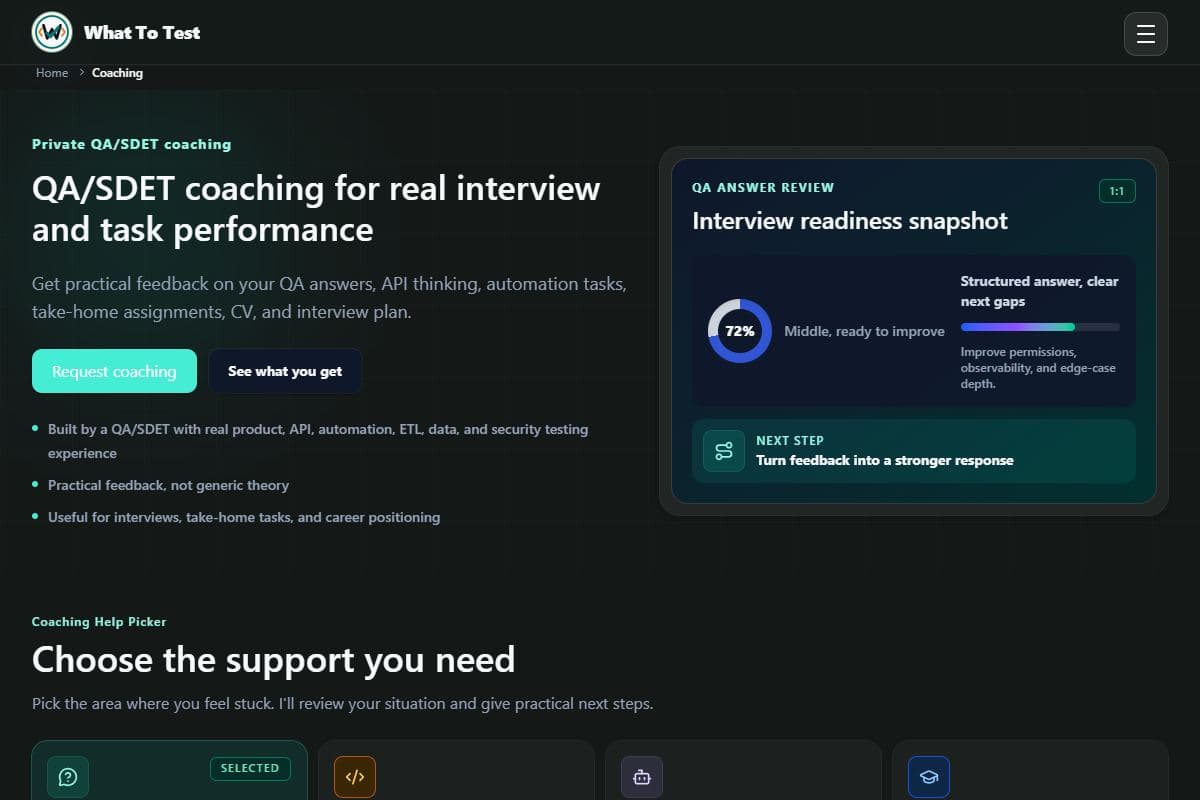Click the Next Step workflow icon
The image size is (1200, 800).
724,451
